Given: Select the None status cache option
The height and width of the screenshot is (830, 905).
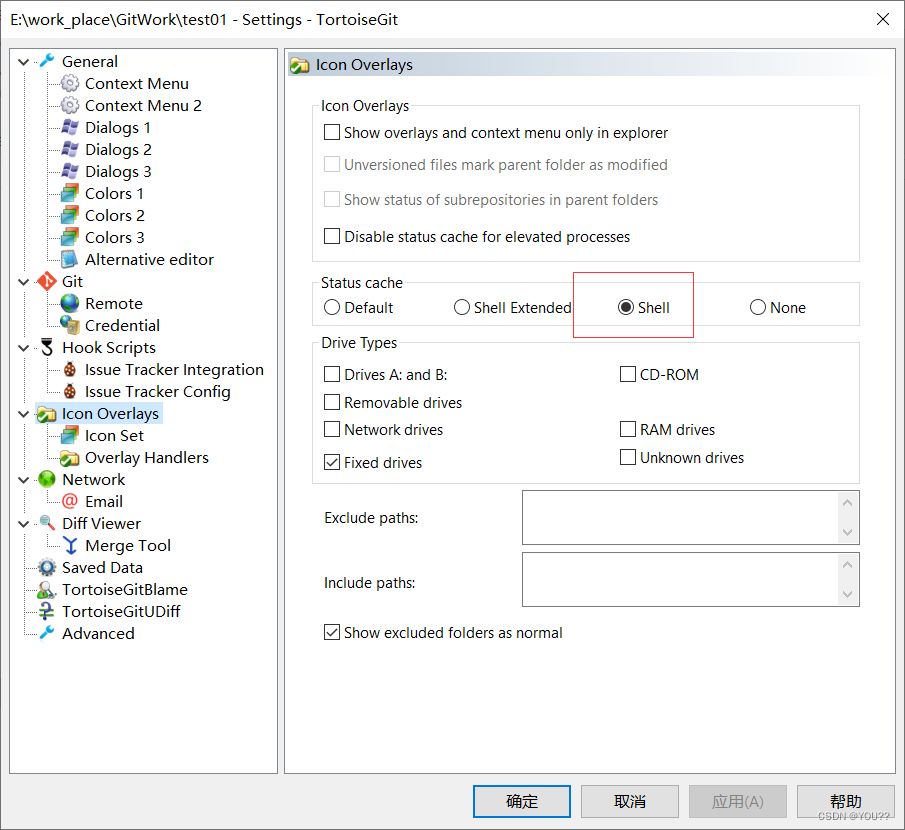Looking at the screenshot, I should [x=758, y=307].
